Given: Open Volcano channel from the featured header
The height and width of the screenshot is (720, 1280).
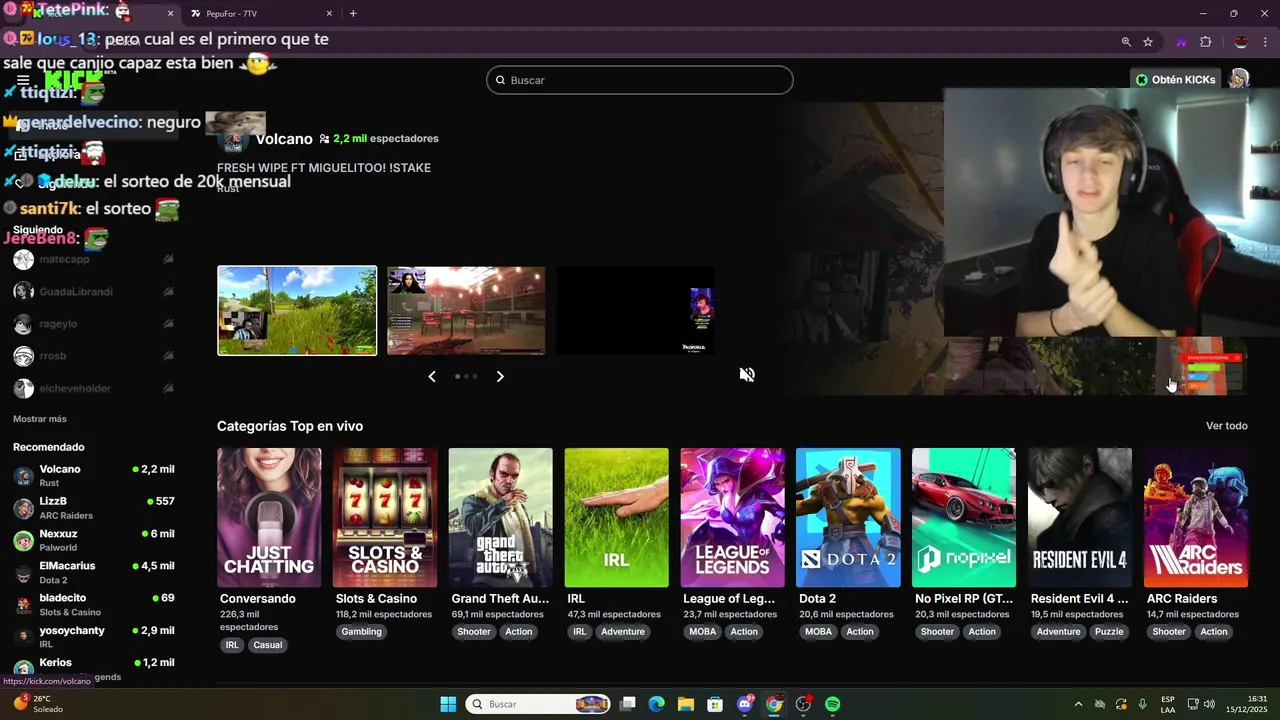Looking at the screenshot, I should 284,139.
